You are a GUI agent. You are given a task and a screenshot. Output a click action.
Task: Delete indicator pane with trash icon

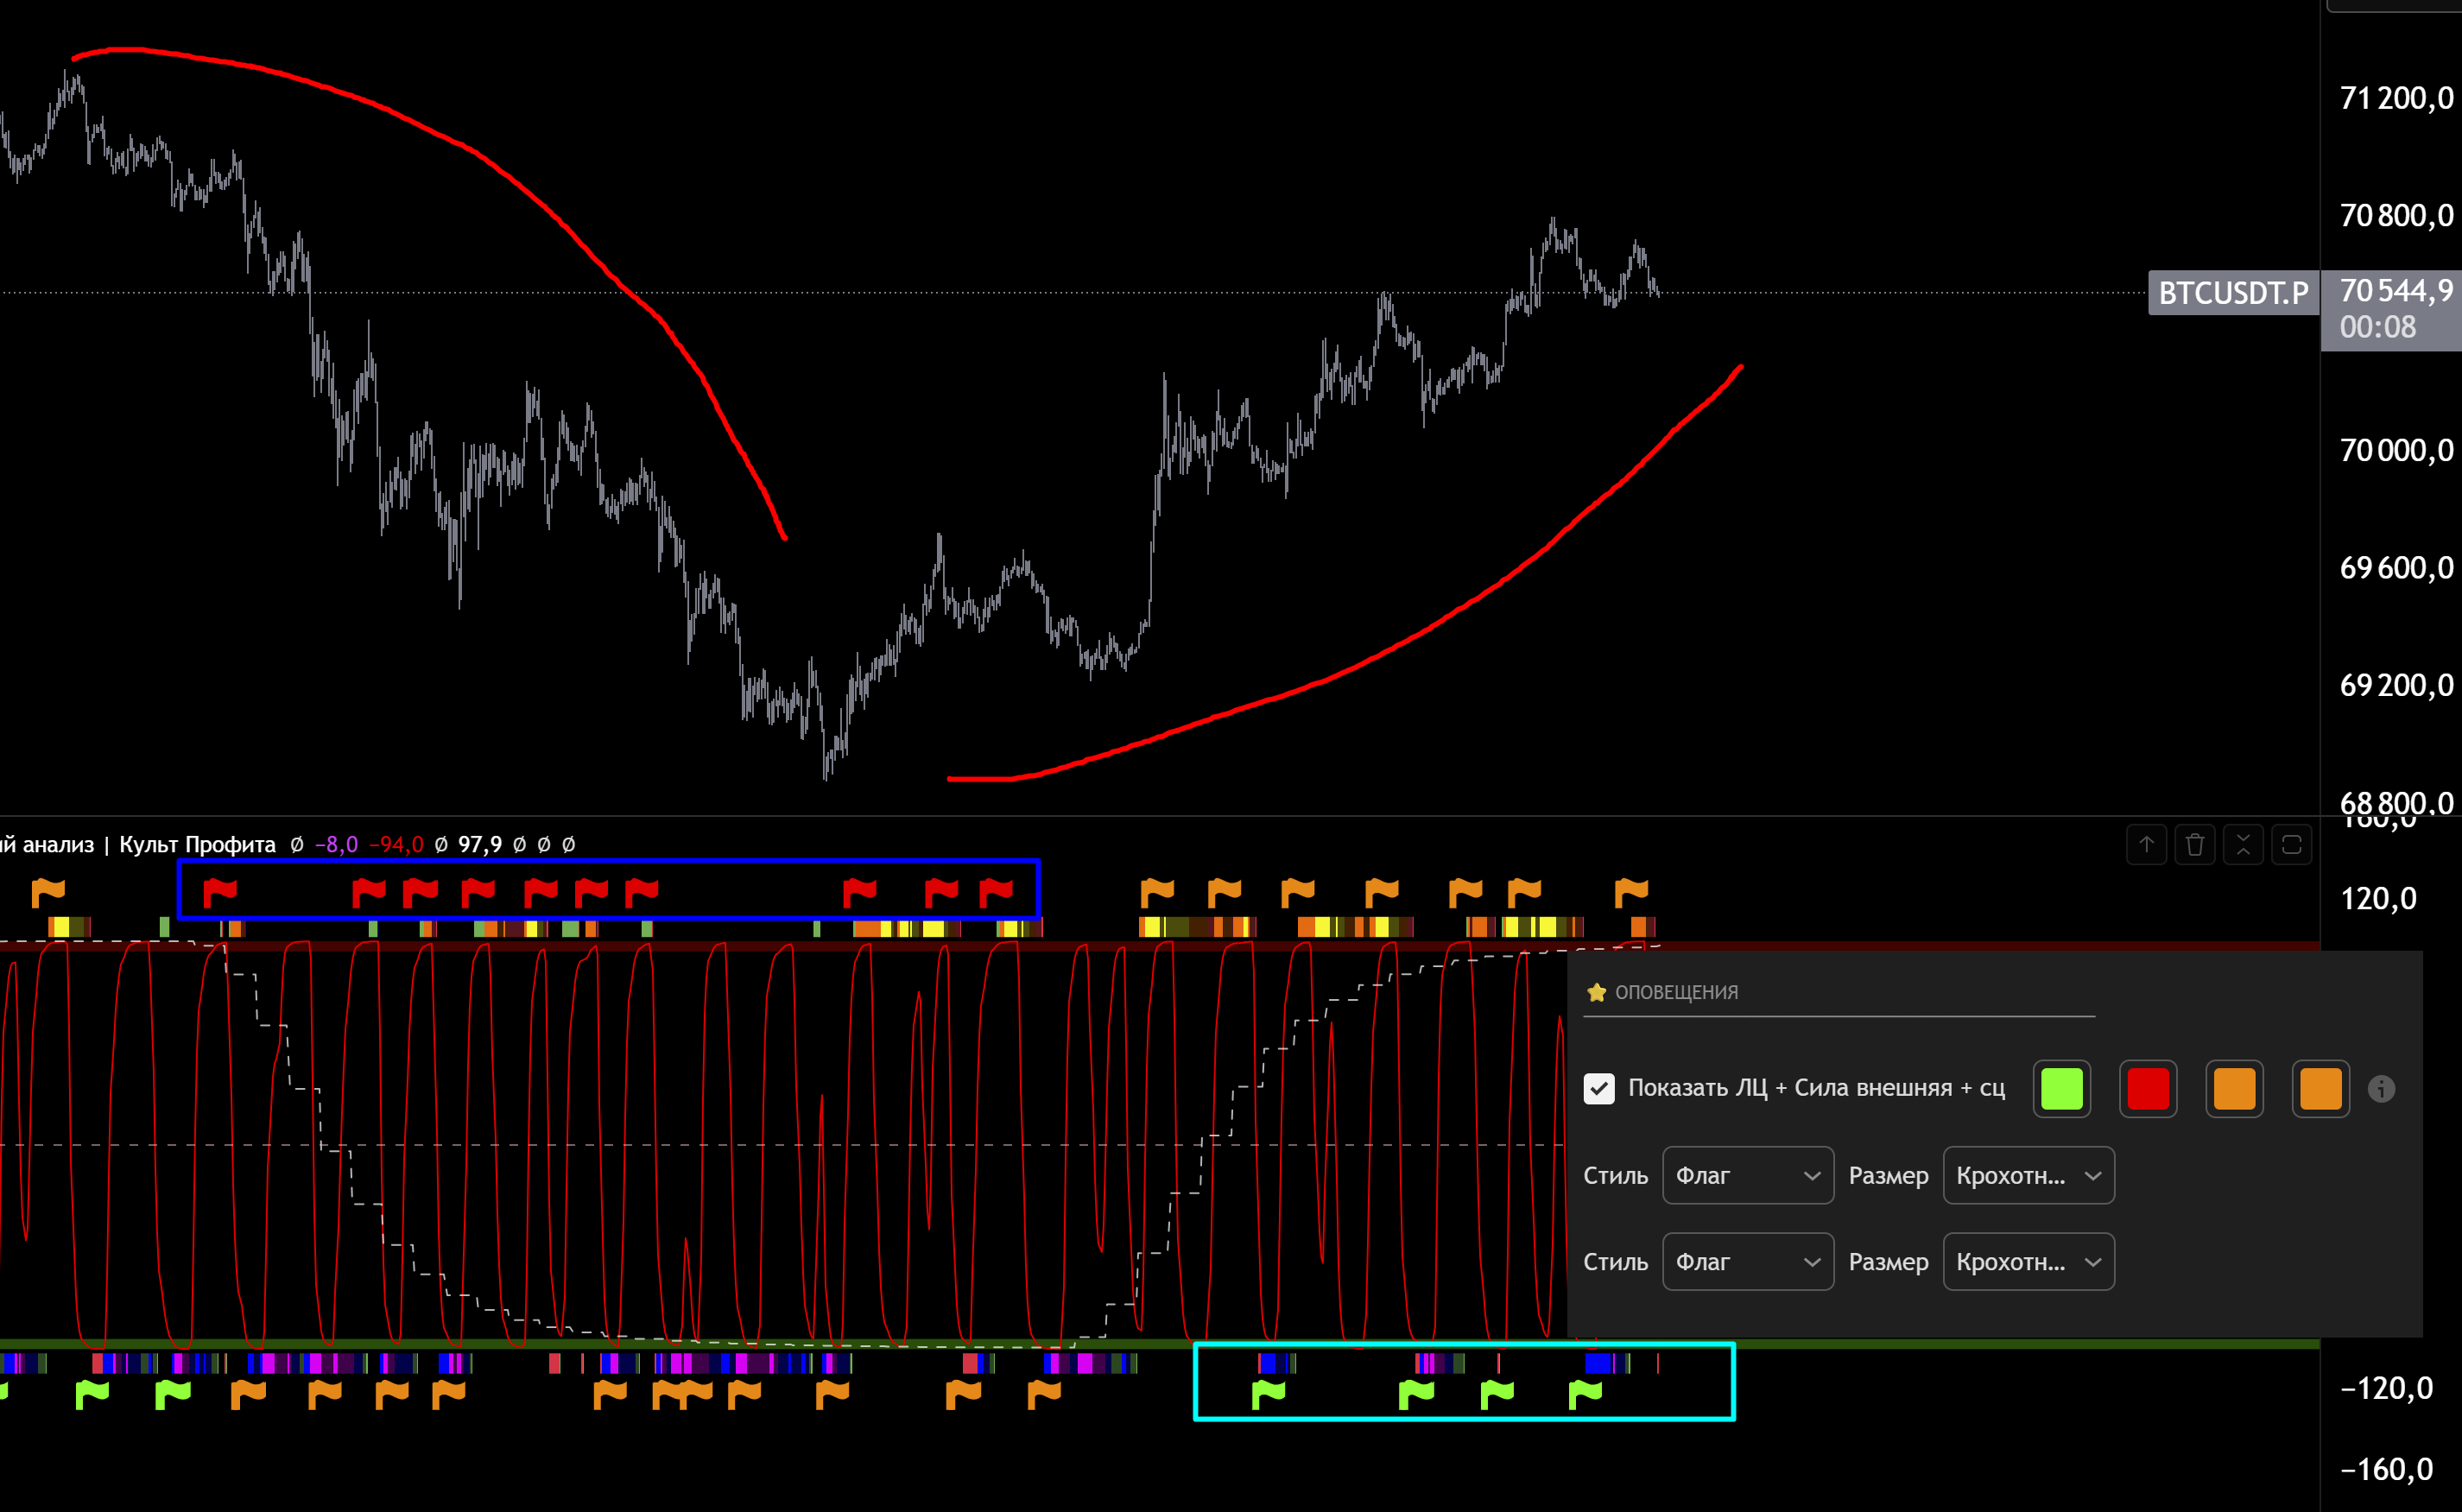[2195, 845]
